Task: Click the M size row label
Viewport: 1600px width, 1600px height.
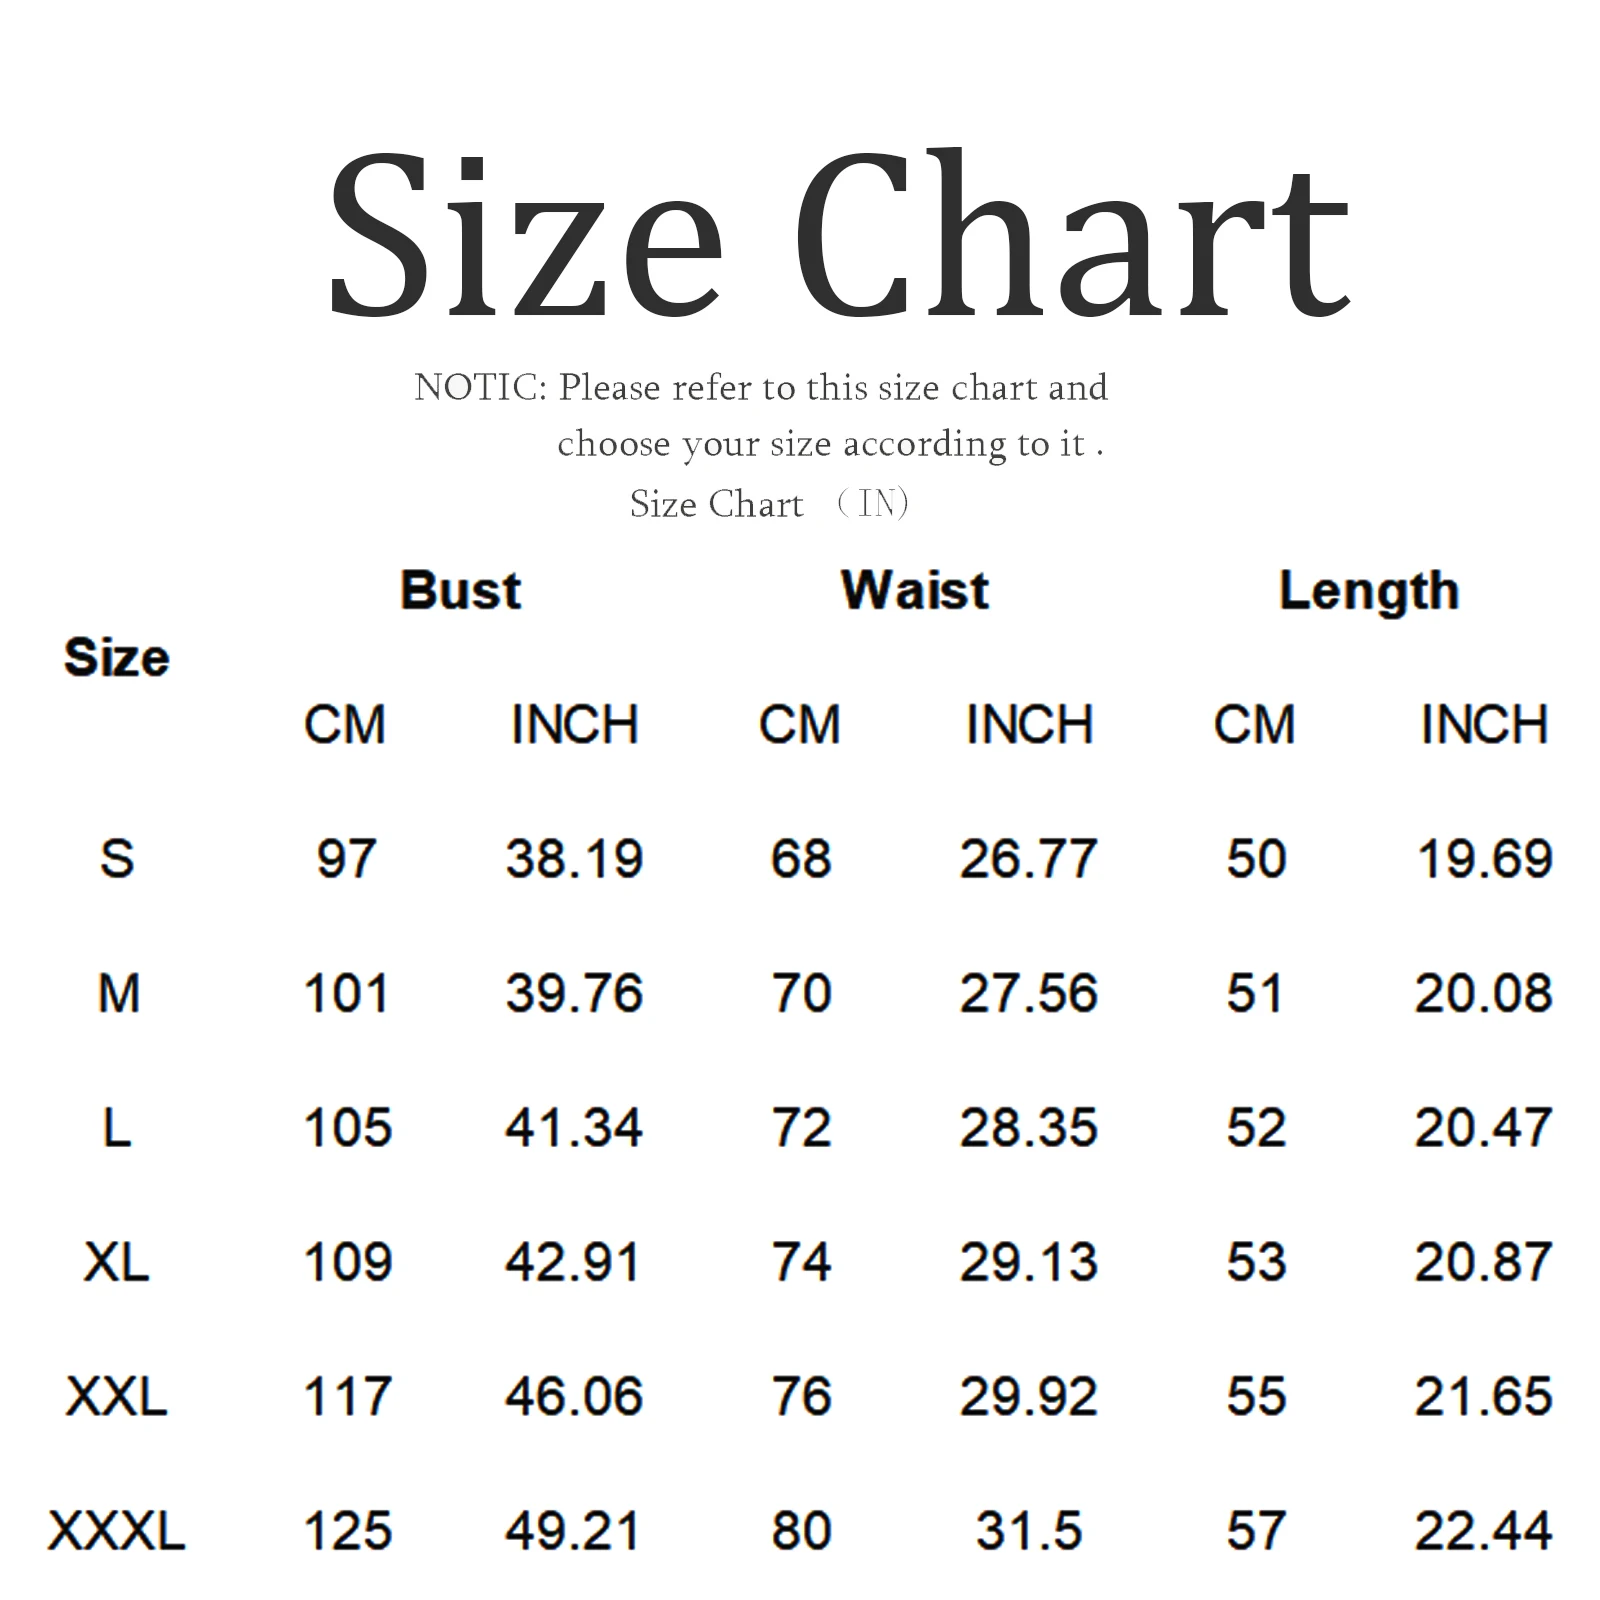Action: [x=118, y=993]
